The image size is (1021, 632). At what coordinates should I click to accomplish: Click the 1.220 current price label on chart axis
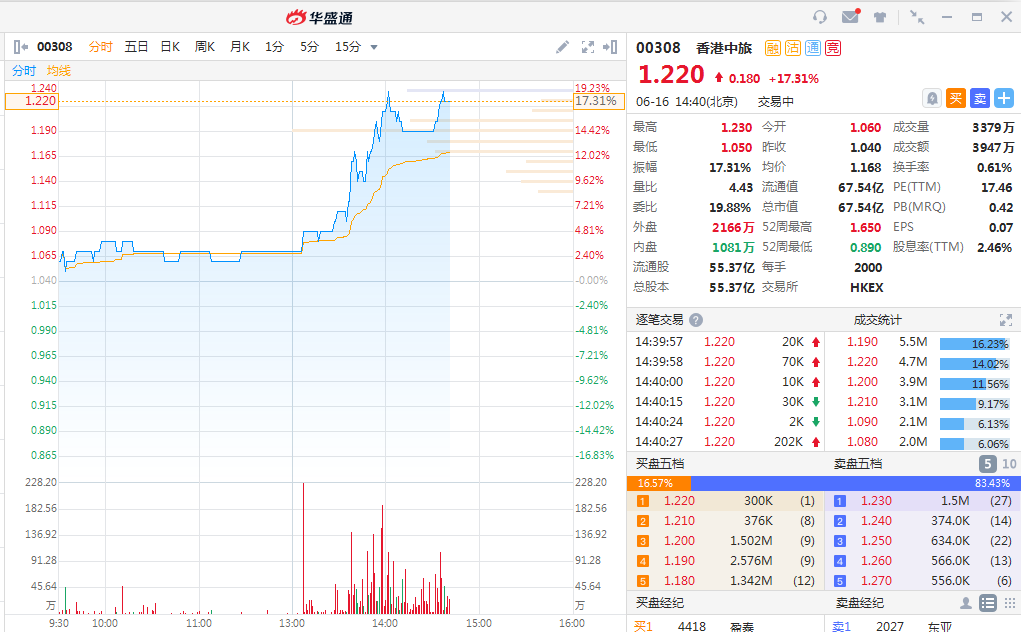point(32,102)
